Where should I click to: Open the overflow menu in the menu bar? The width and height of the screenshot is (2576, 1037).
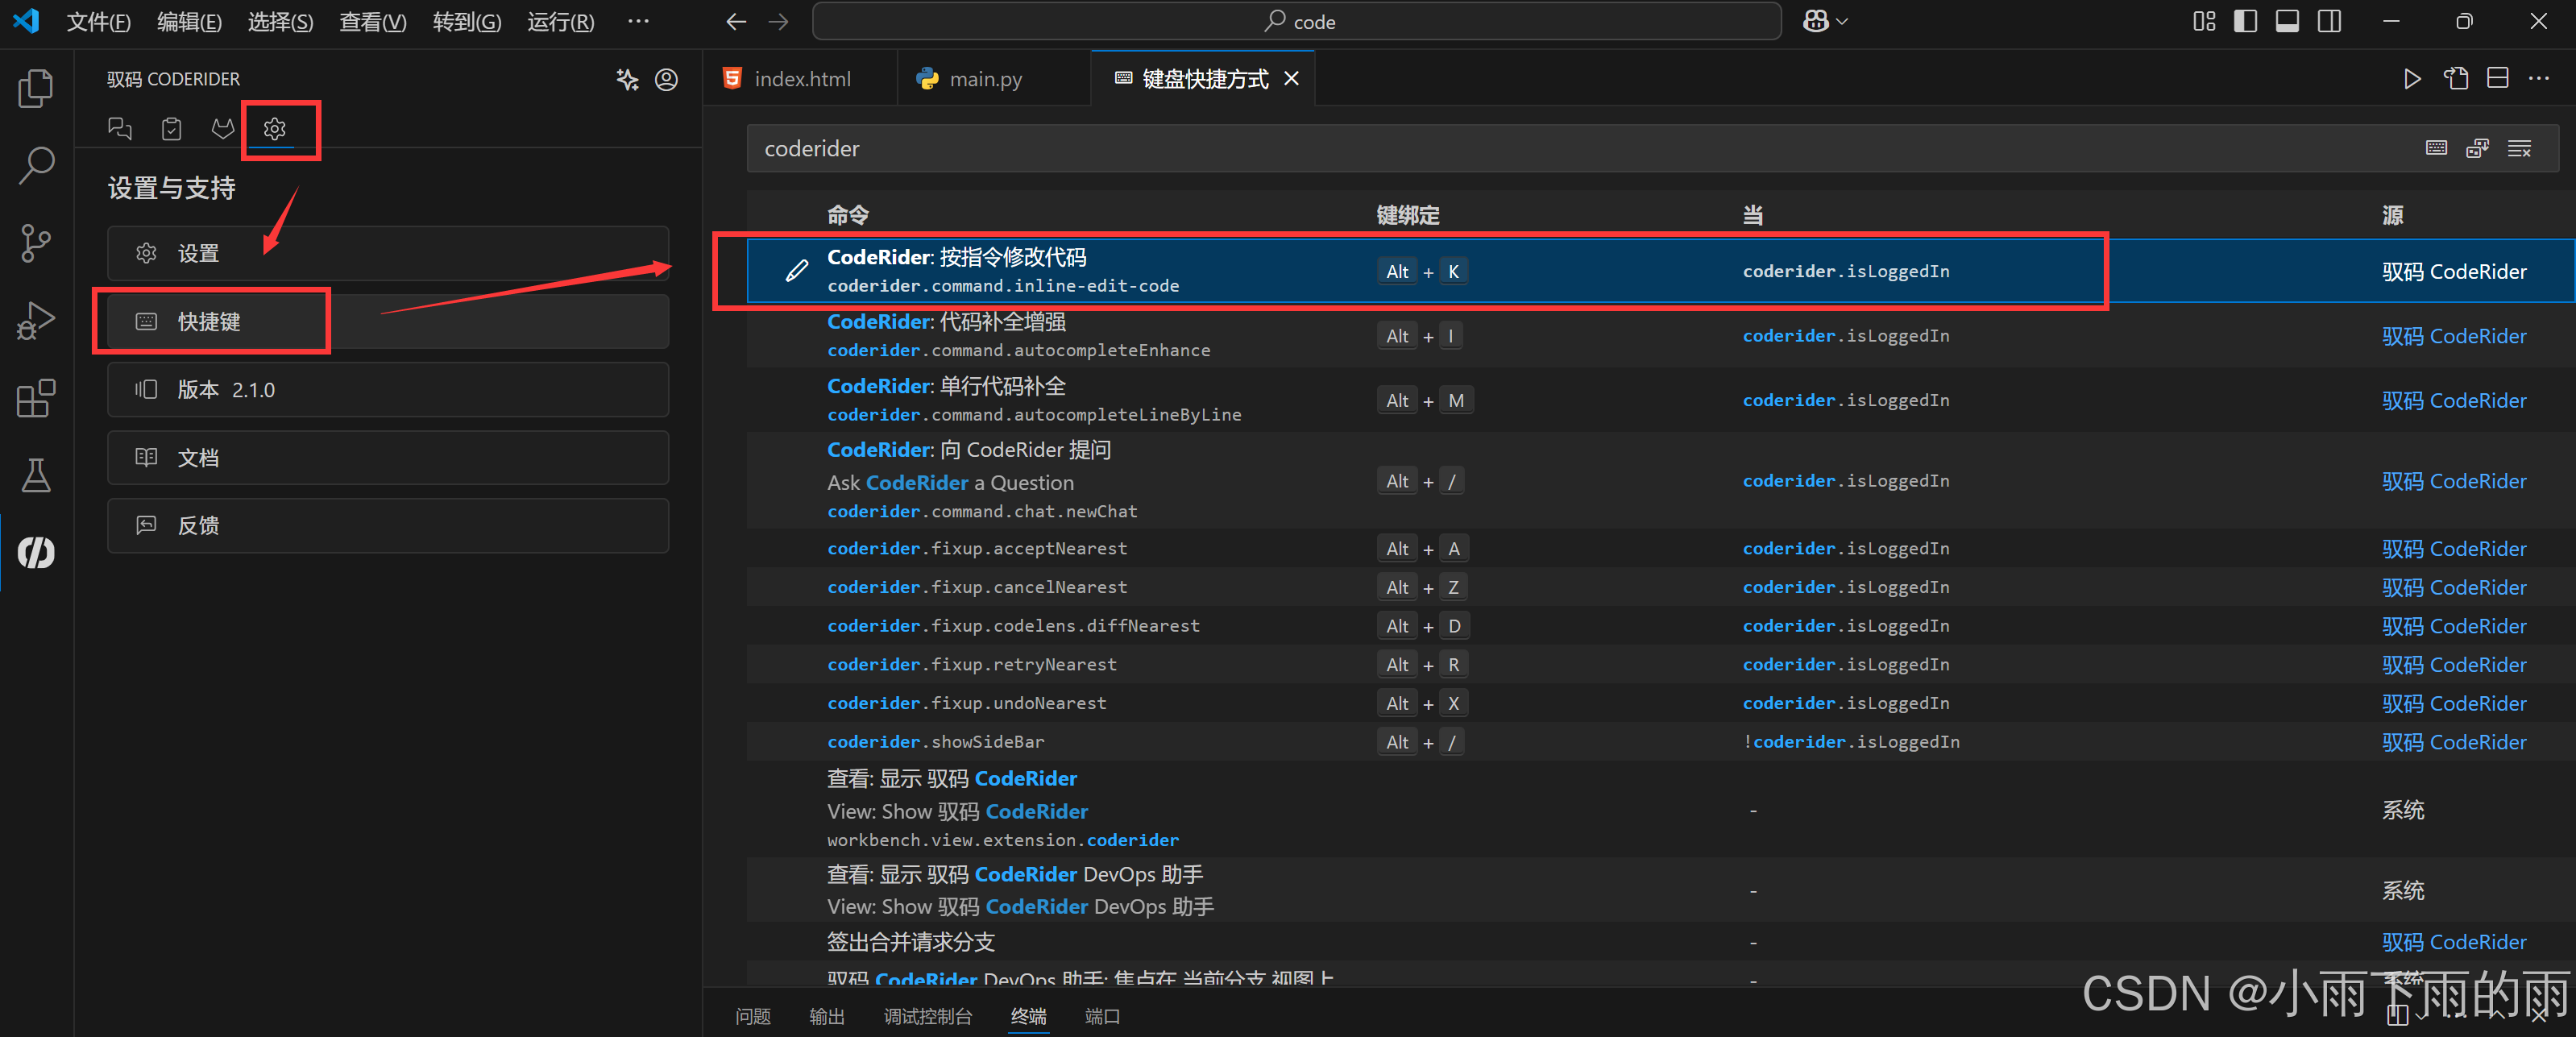tap(638, 21)
